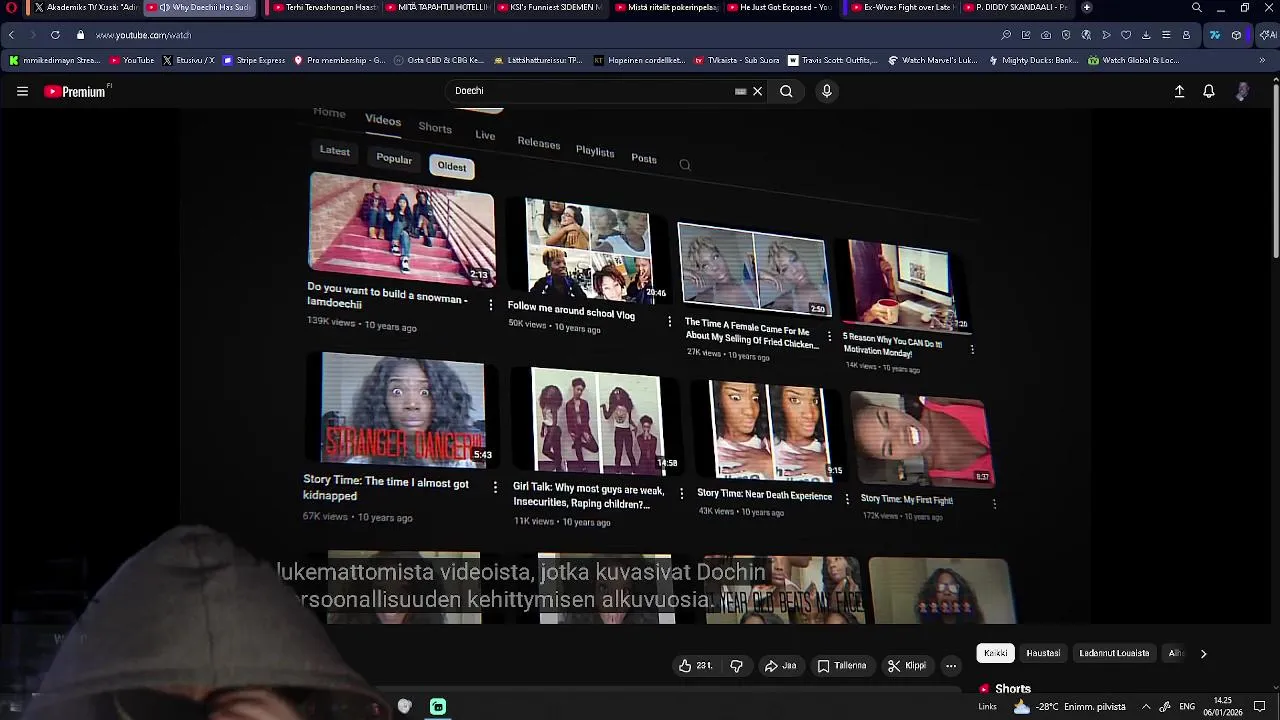Open the ENG language indicator

point(1187,706)
